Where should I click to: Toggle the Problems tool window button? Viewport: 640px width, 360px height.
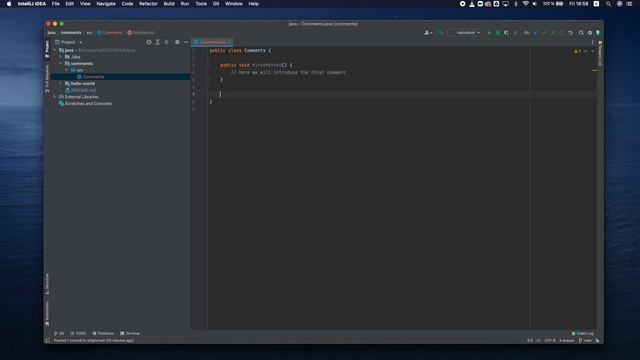[x=103, y=333]
